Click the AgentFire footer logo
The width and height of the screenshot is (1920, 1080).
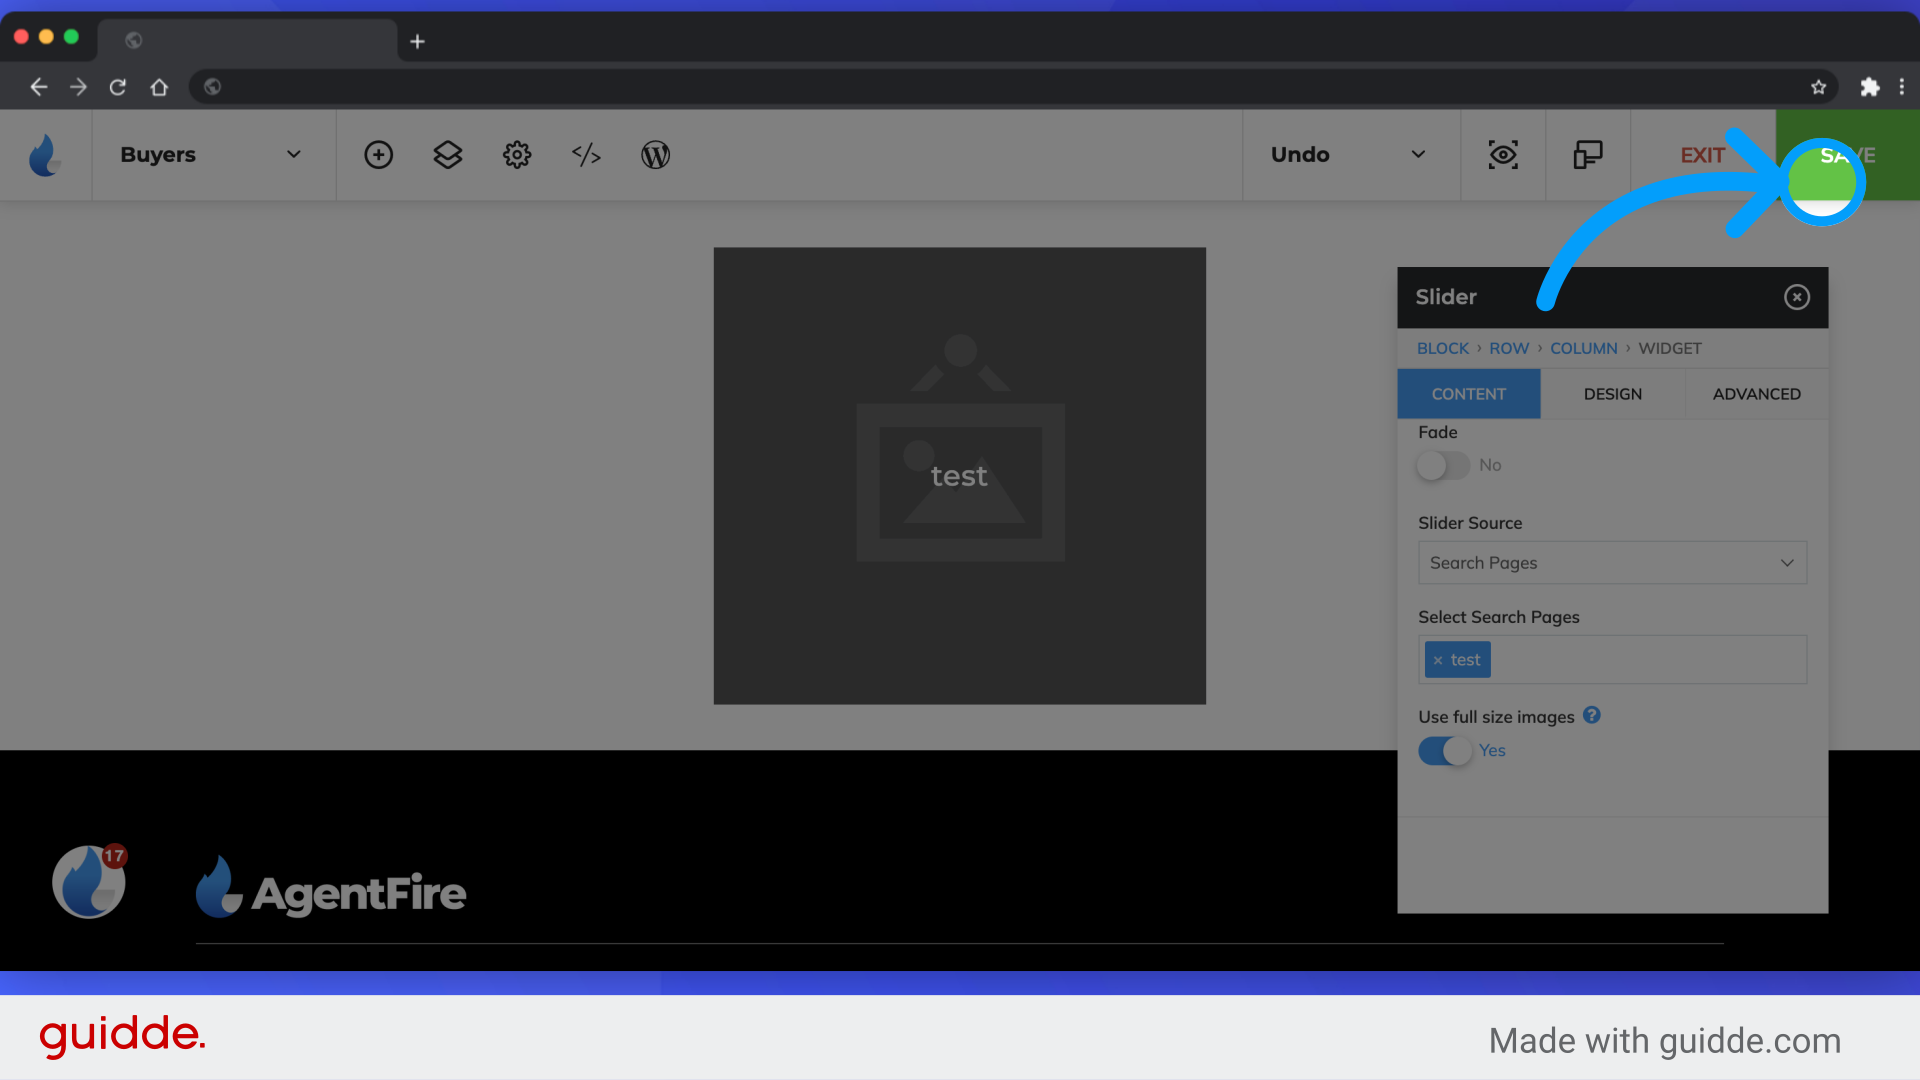[x=331, y=889]
